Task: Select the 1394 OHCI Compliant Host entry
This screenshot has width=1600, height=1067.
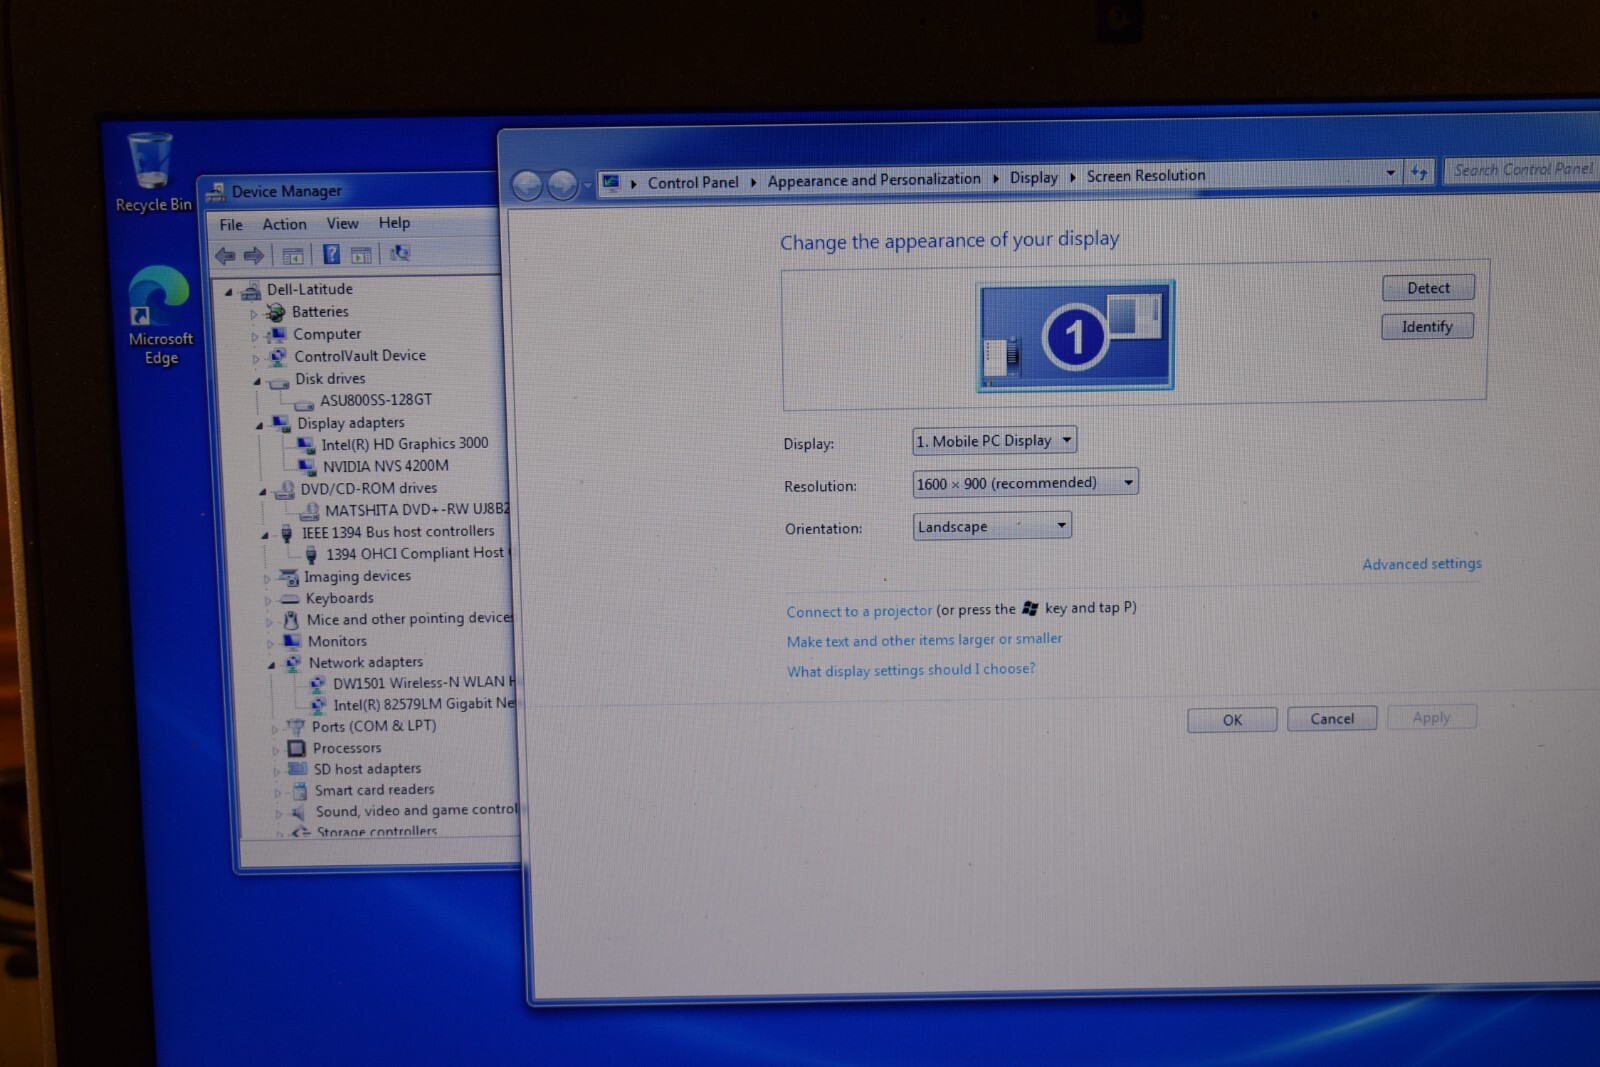Action: click(x=416, y=553)
